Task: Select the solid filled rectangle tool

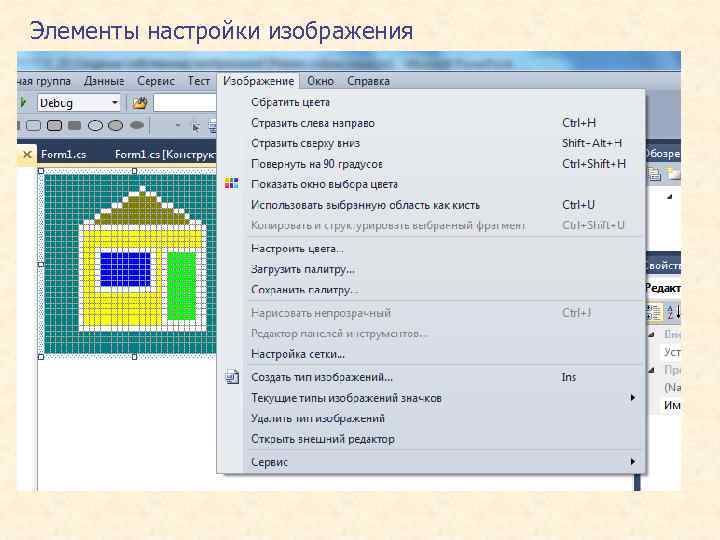Action: point(74,125)
